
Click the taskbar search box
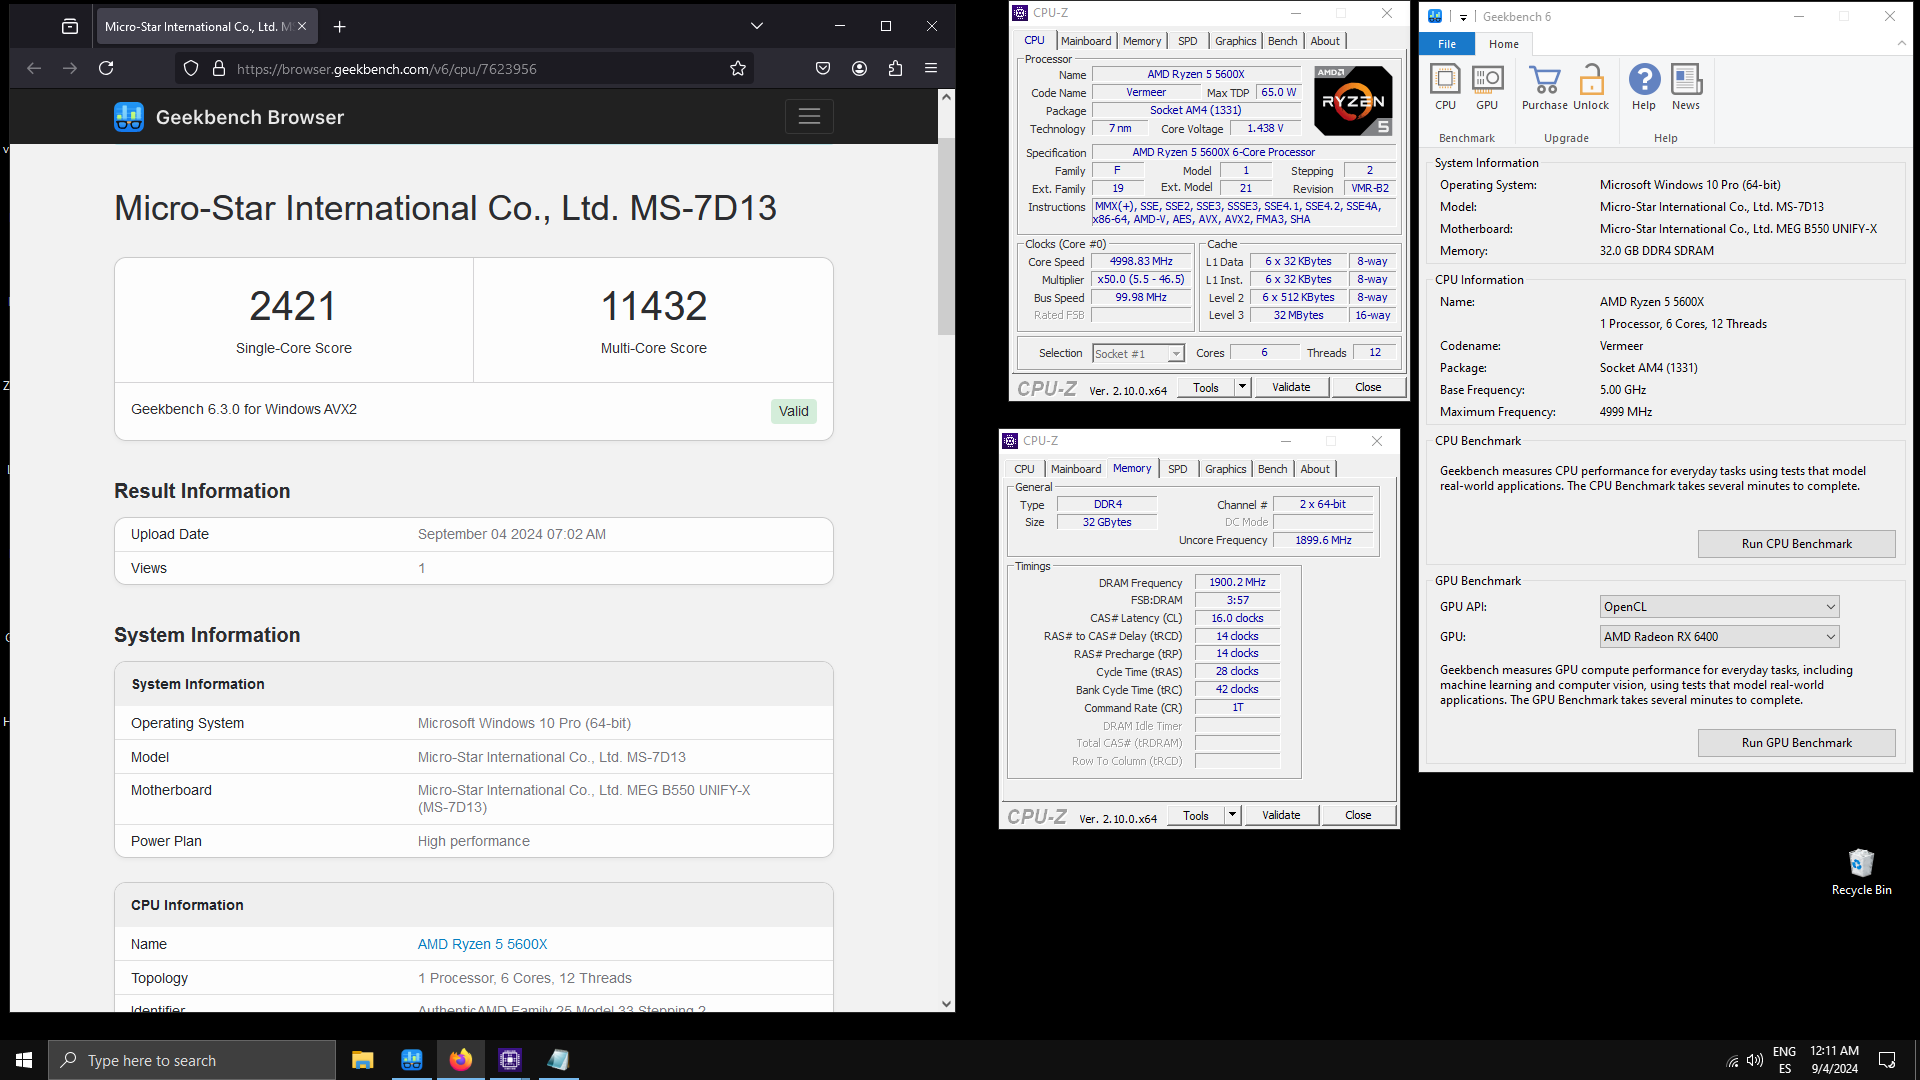pos(192,1060)
